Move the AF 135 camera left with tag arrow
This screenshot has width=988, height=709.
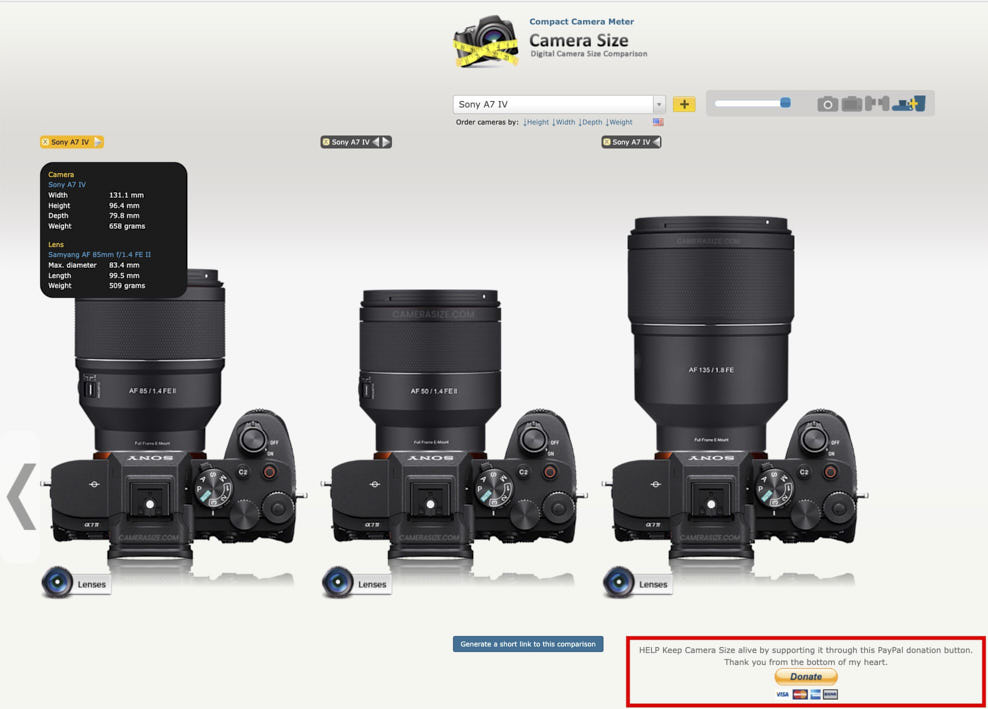coord(657,142)
